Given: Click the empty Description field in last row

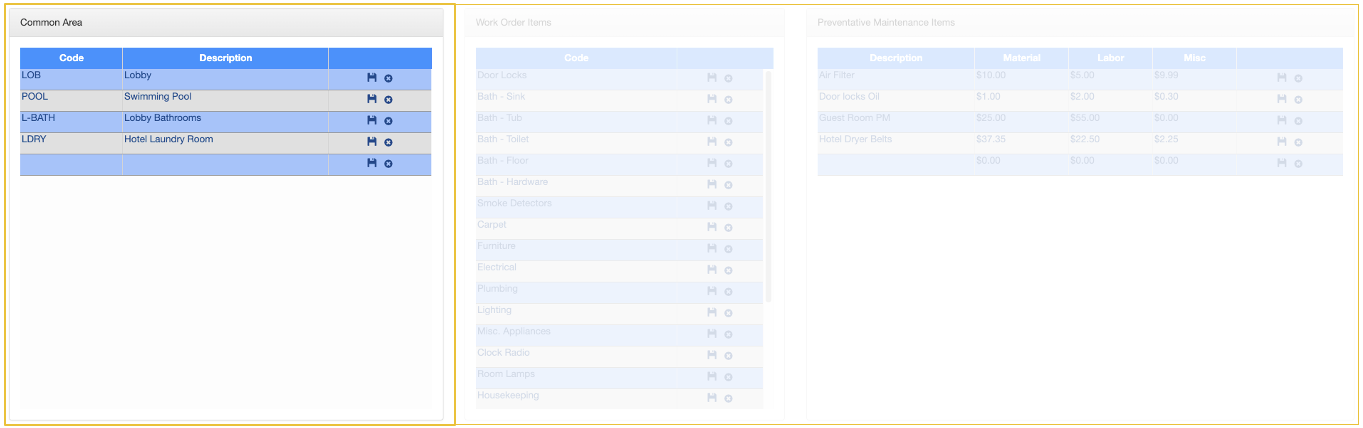Looking at the screenshot, I should click(225, 164).
